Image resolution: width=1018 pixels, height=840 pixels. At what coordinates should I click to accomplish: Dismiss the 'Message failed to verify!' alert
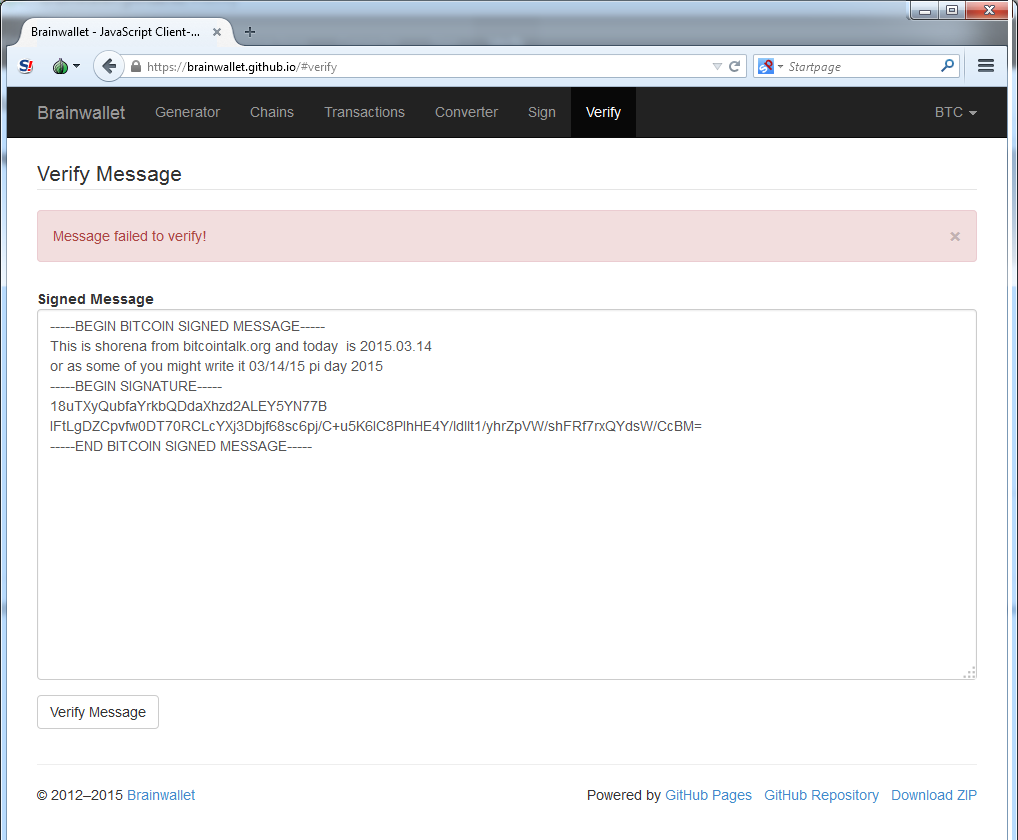(954, 236)
